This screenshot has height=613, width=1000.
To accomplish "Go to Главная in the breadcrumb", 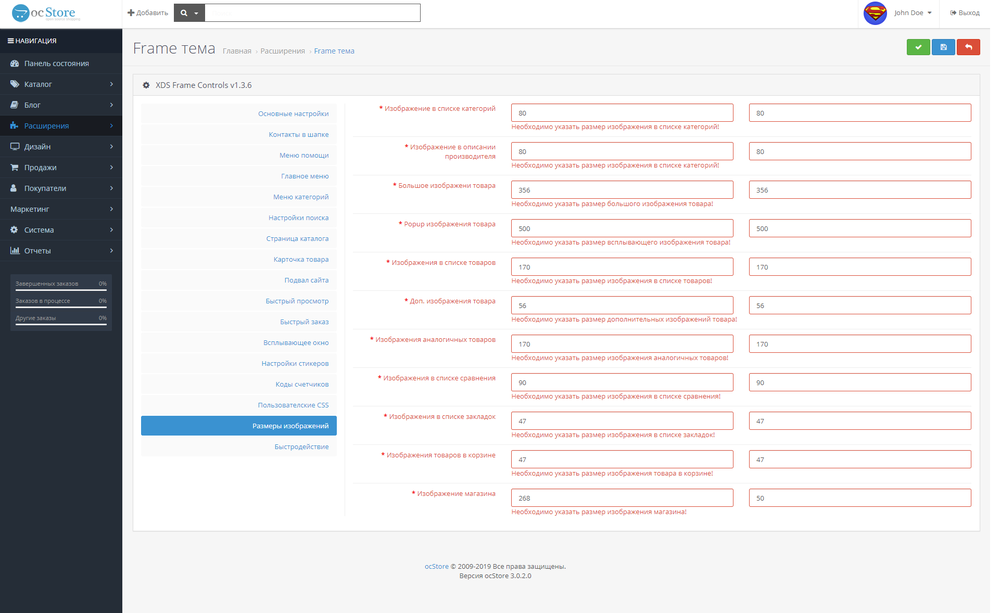I will [x=237, y=50].
